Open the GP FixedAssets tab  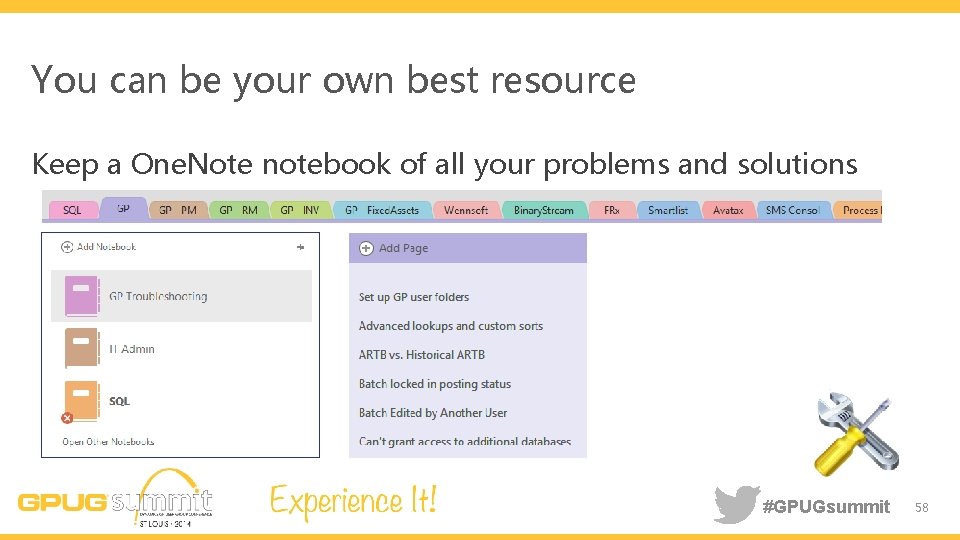pos(382,210)
